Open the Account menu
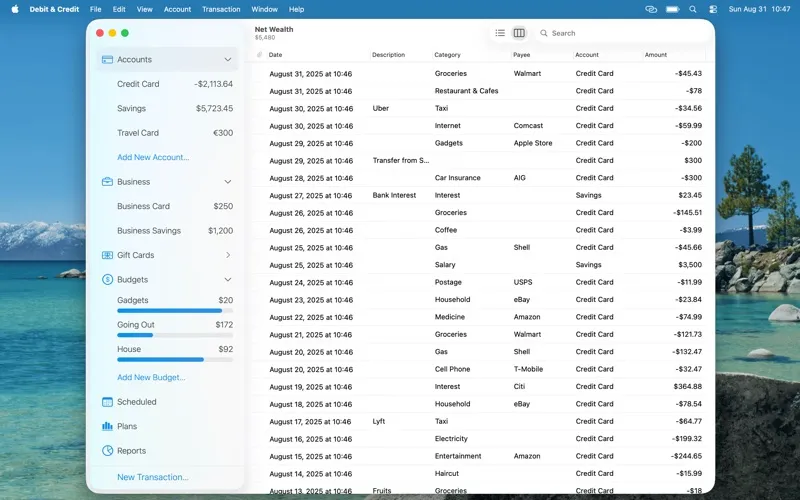800x500 pixels. (177, 9)
